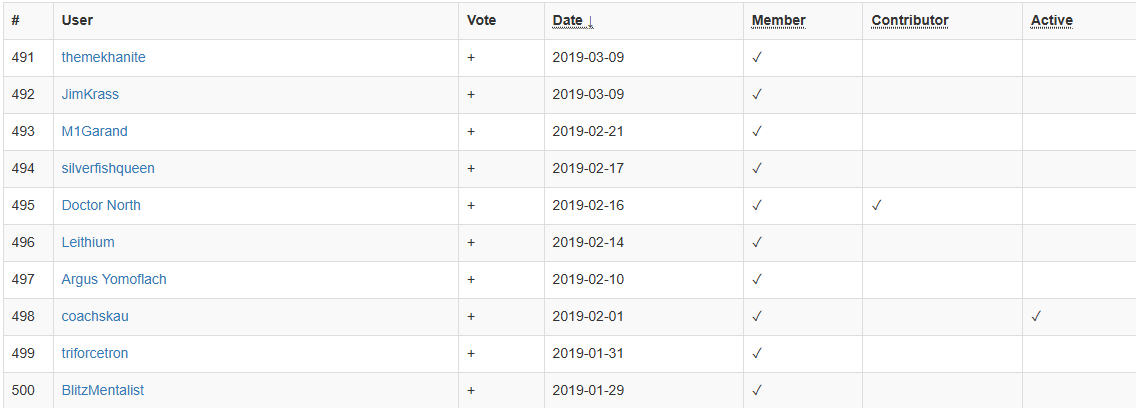Open themekhanite's user profile link
The height and width of the screenshot is (408, 1136).
(x=103, y=57)
